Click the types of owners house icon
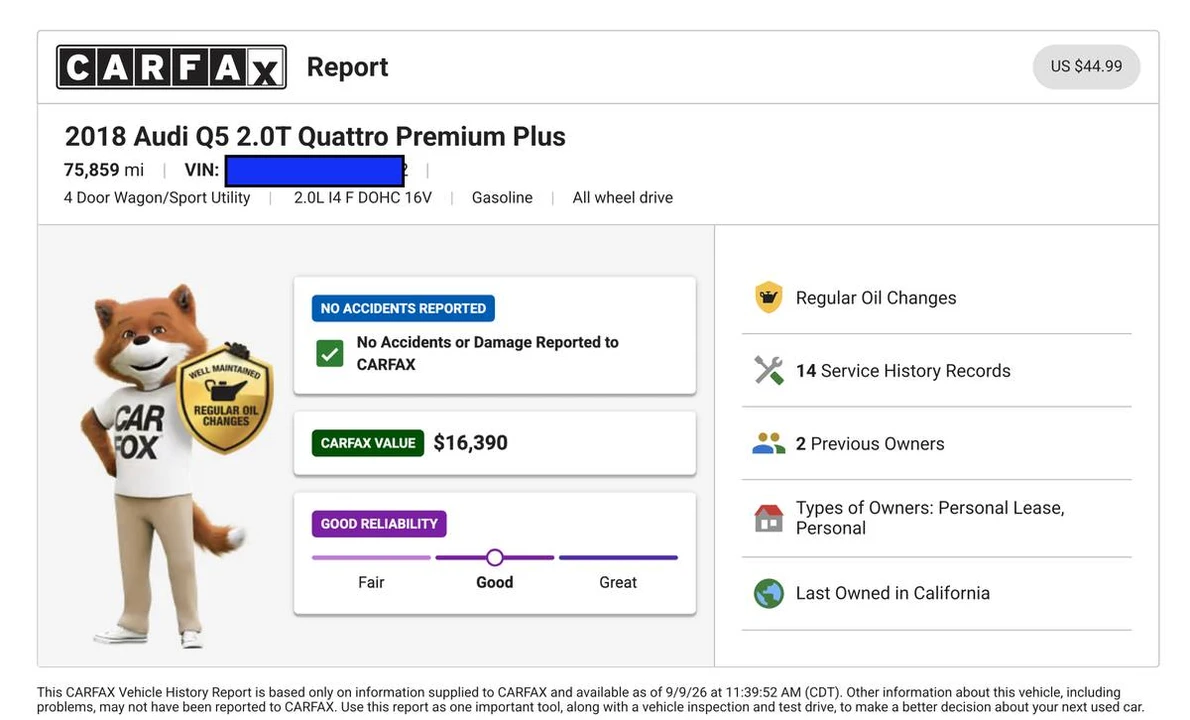This screenshot has height=720, width=1190. pyautogui.click(x=768, y=518)
